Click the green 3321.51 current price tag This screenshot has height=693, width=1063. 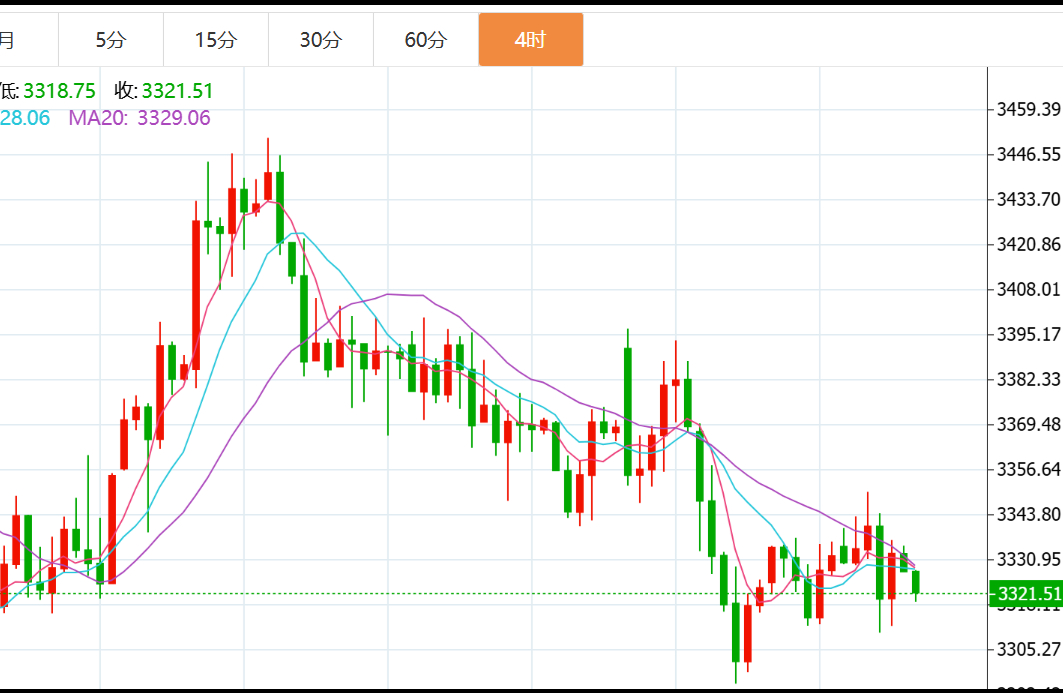coord(1026,594)
